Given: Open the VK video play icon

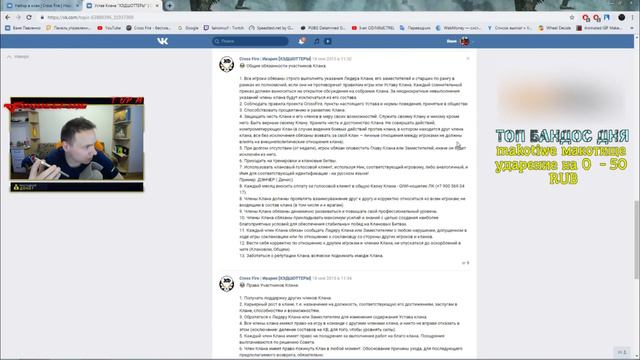Looking at the screenshot, I should pyautogui.click(x=328, y=41).
